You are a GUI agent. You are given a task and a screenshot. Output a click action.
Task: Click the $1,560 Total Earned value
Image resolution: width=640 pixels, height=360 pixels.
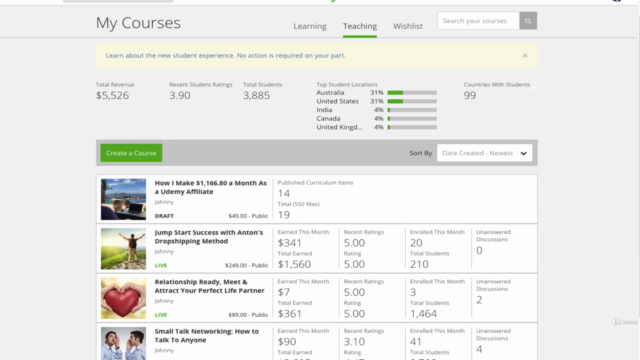coord(294,264)
